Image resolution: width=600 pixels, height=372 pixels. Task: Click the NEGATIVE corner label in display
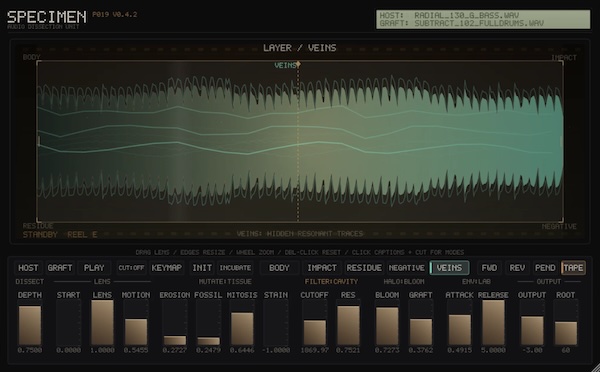[559, 227]
